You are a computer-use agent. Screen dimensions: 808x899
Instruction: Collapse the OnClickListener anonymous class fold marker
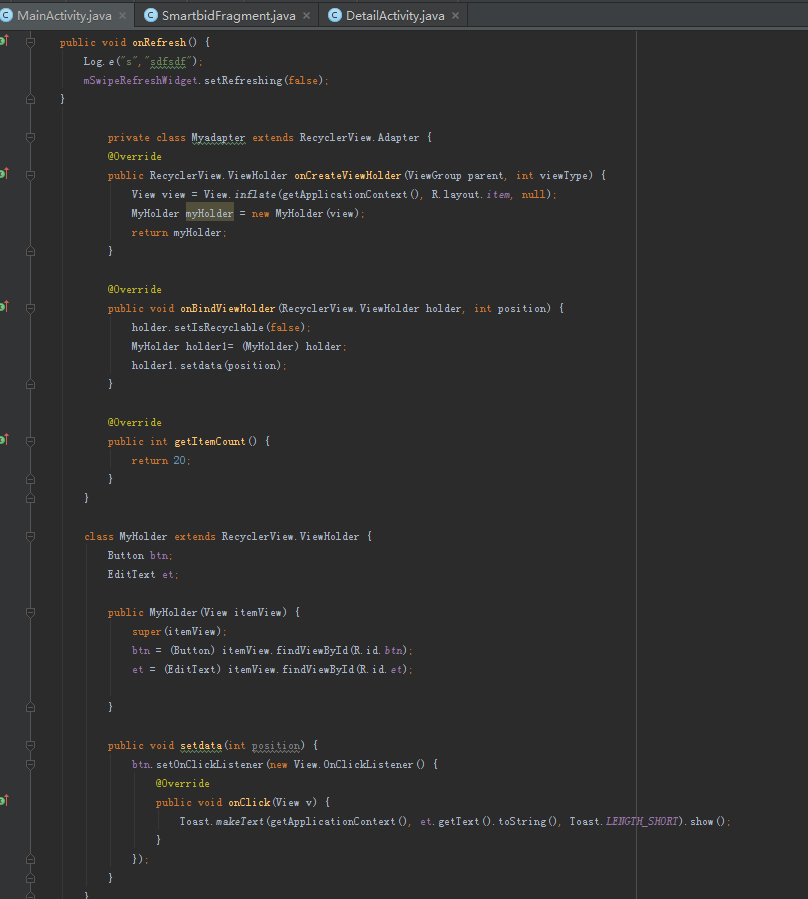click(30, 764)
